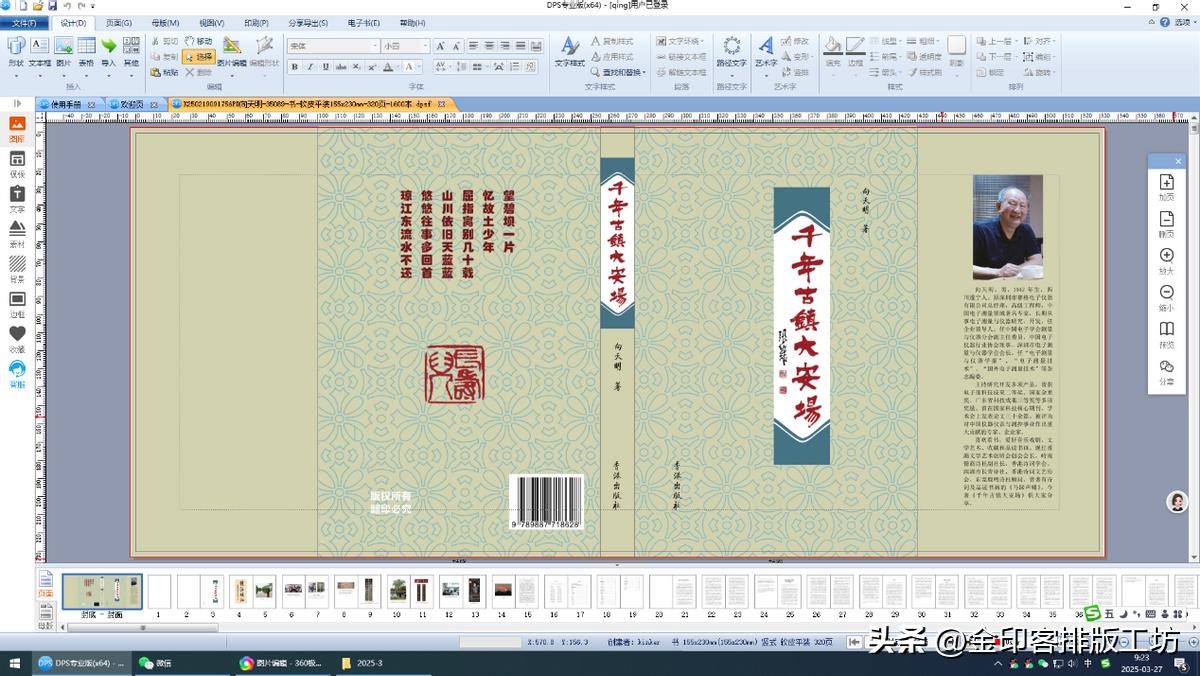Click the 查找和替换 button
Screen dimensions: 1200x676
click(x=617, y=70)
